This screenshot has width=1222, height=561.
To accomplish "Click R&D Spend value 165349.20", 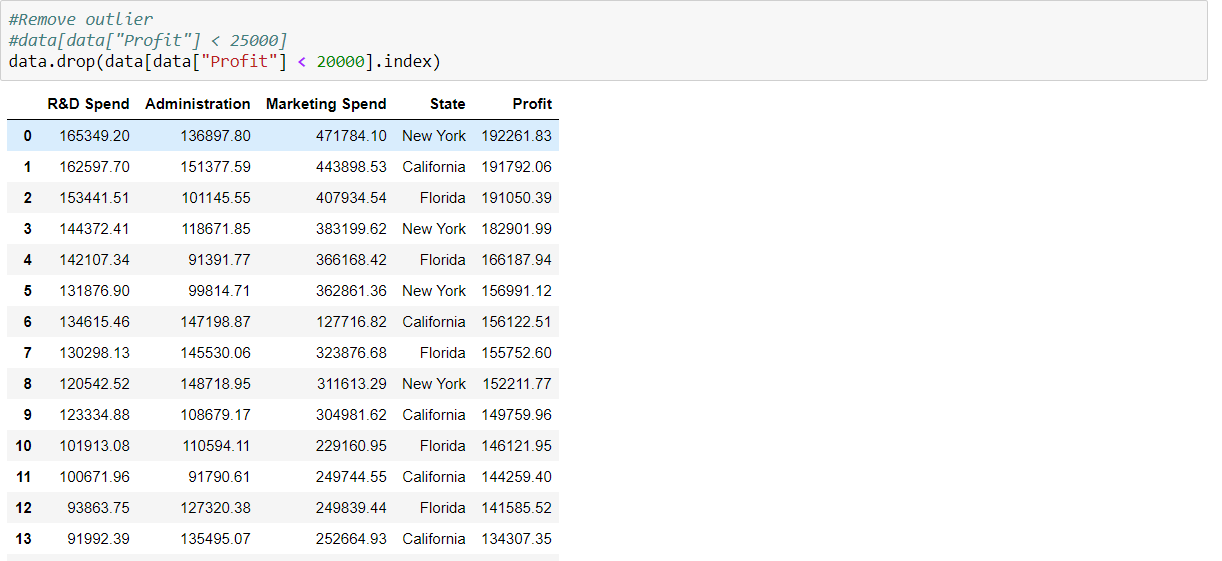I will click(x=94, y=136).
